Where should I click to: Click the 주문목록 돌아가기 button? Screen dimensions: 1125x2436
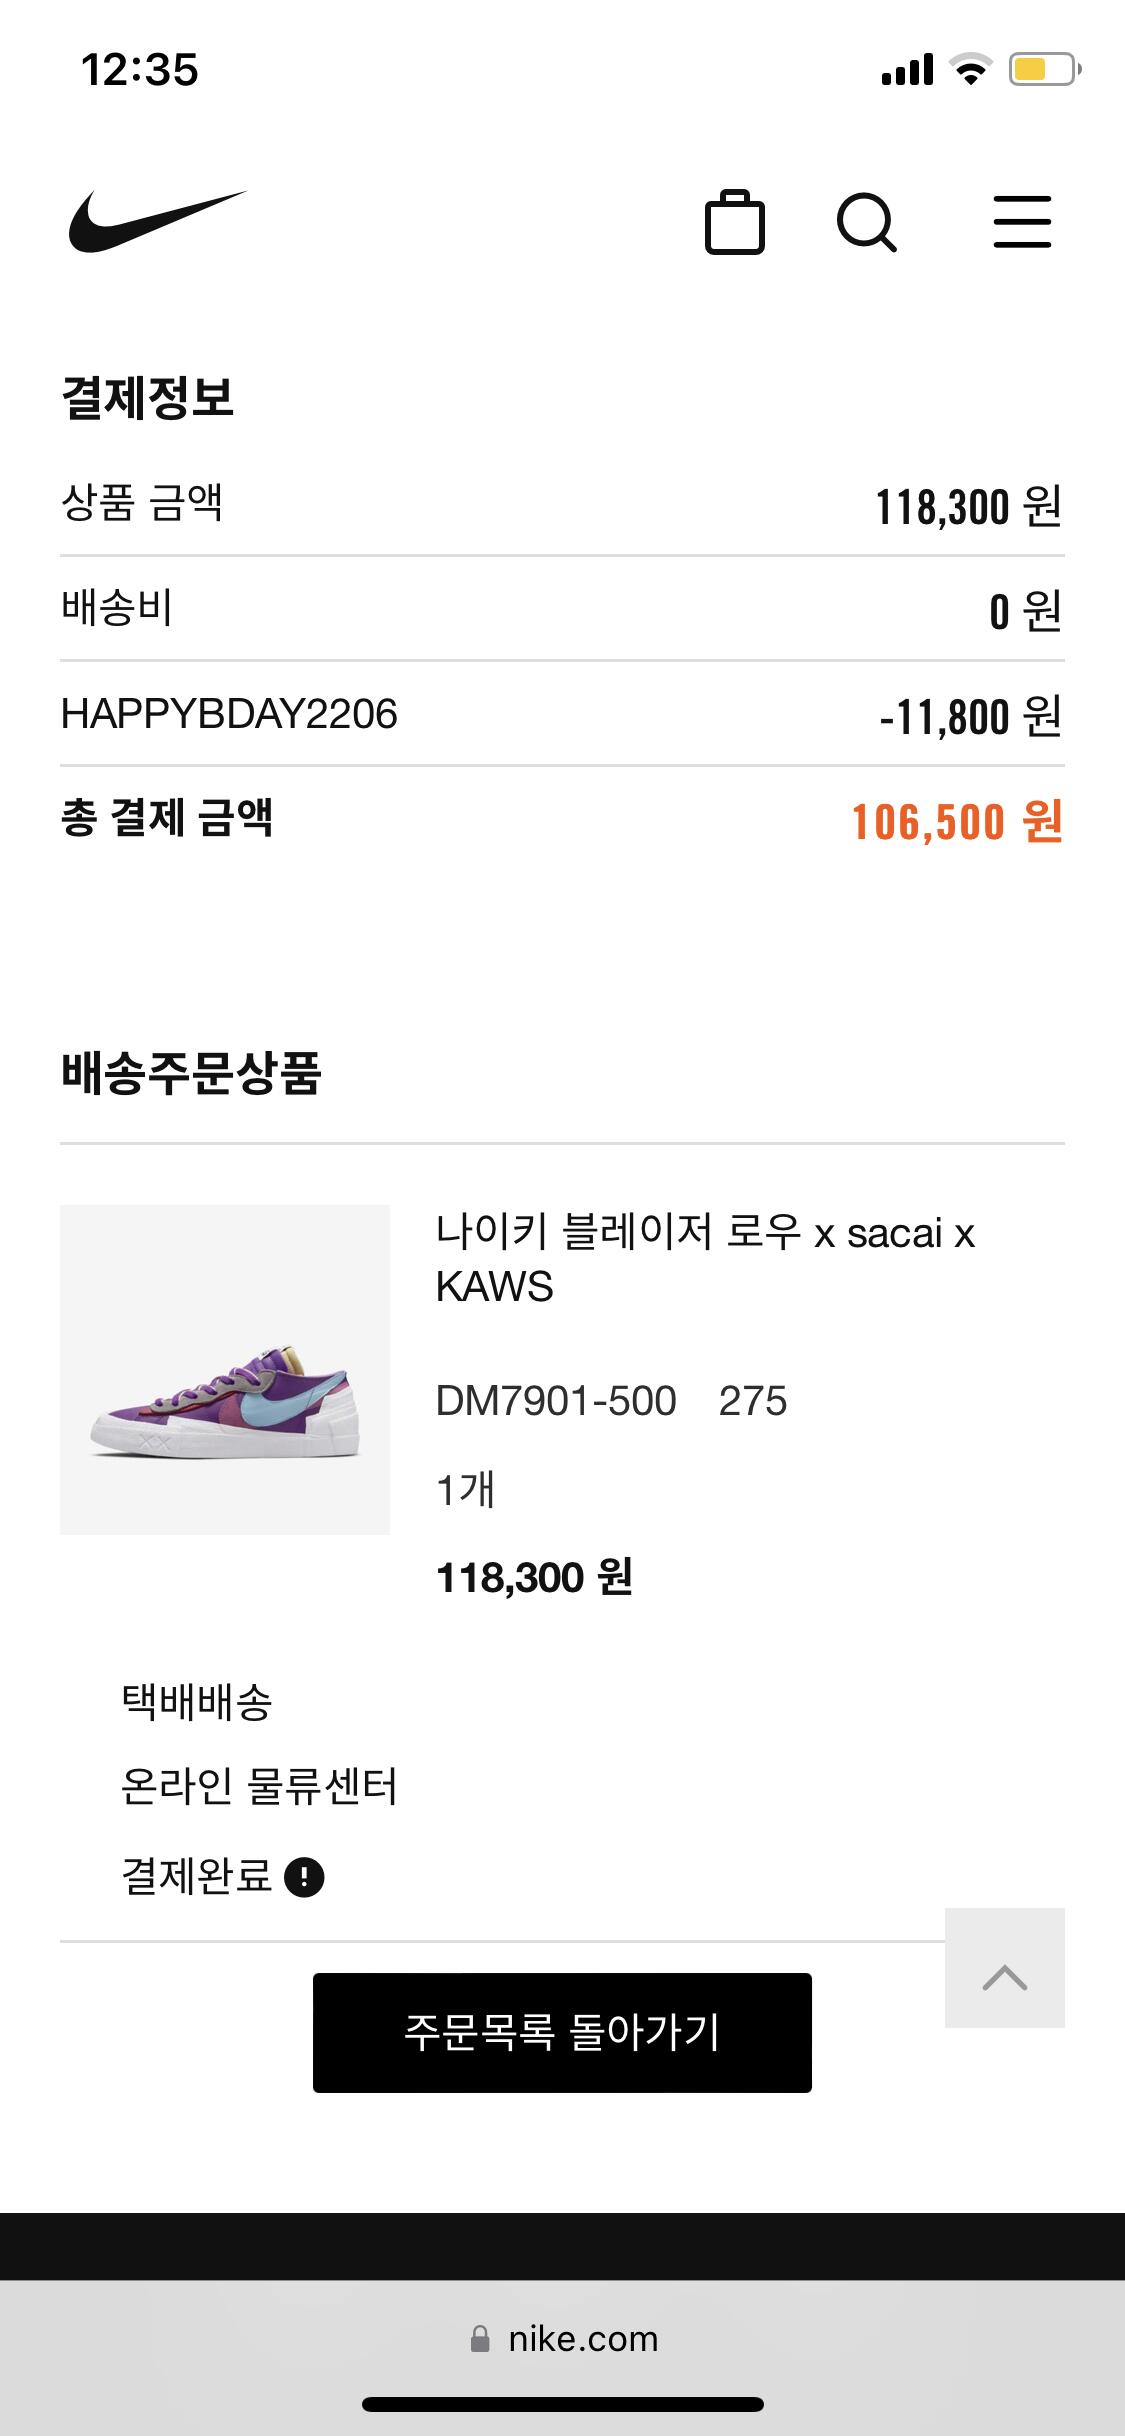point(562,2033)
